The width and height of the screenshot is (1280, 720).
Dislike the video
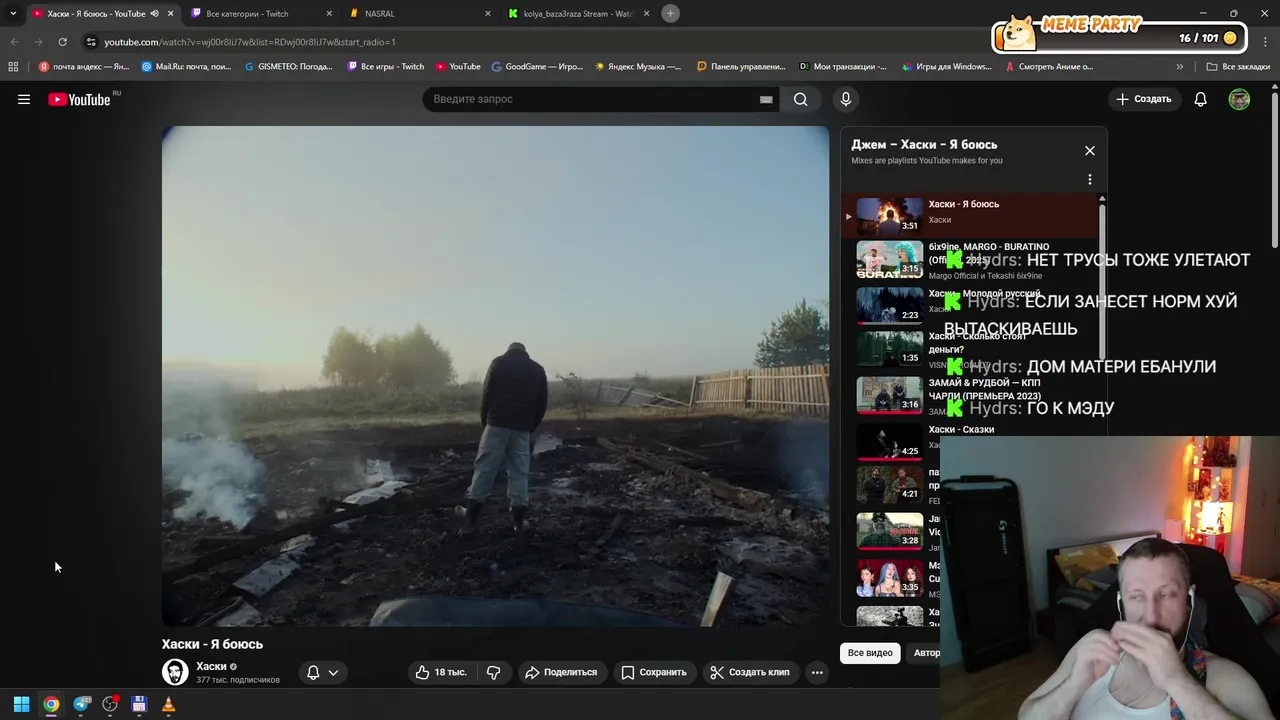pos(493,672)
